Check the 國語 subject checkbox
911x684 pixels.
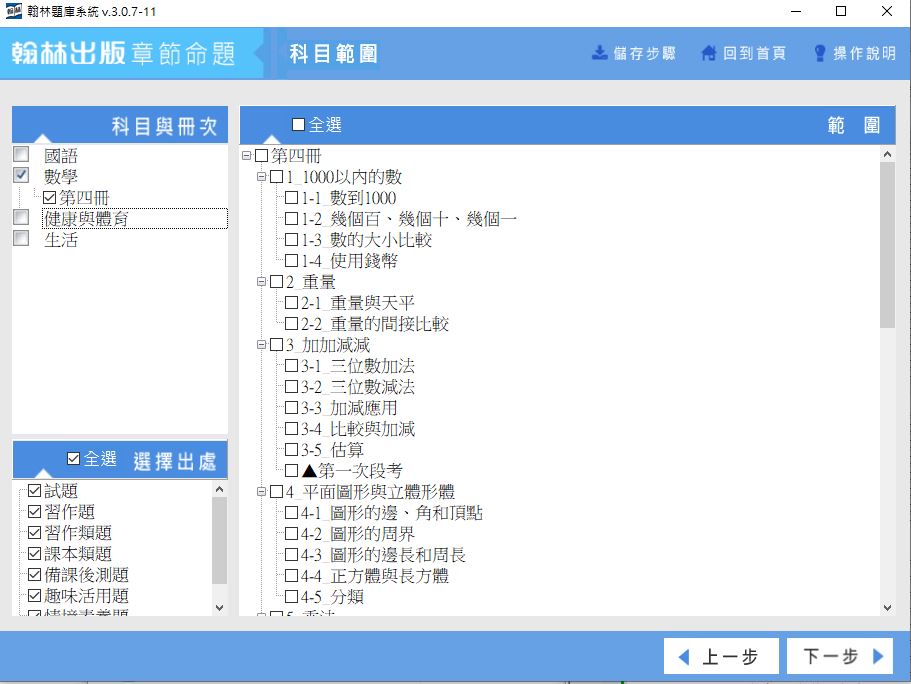(21, 154)
